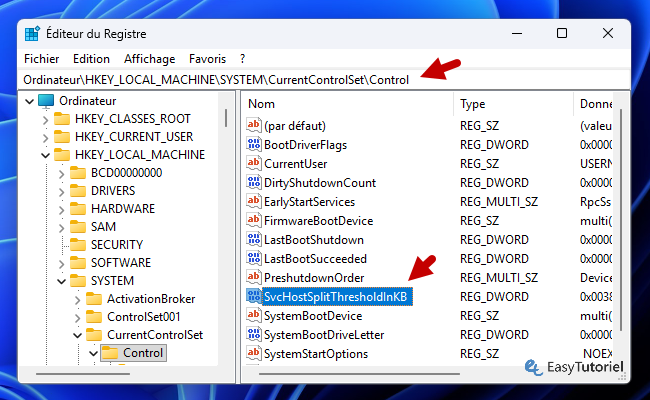Click the SECURITY folder icon
The image size is (650, 400).
pos(78,245)
